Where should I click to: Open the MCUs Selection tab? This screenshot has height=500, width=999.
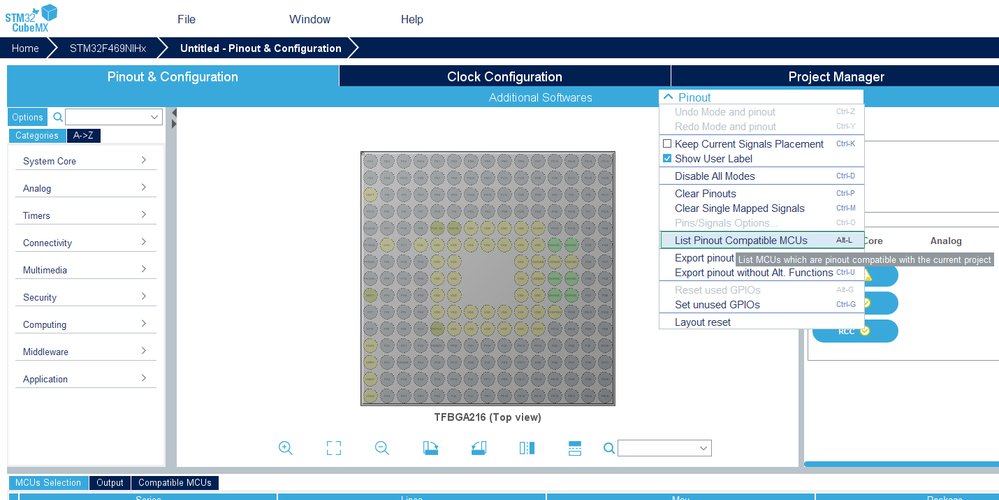(x=48, y=483)
